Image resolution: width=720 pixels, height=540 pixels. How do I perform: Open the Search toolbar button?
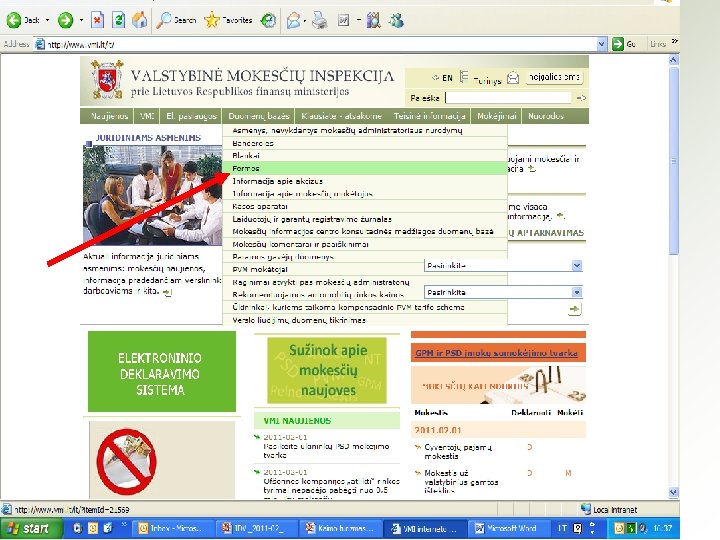(176, 20)
